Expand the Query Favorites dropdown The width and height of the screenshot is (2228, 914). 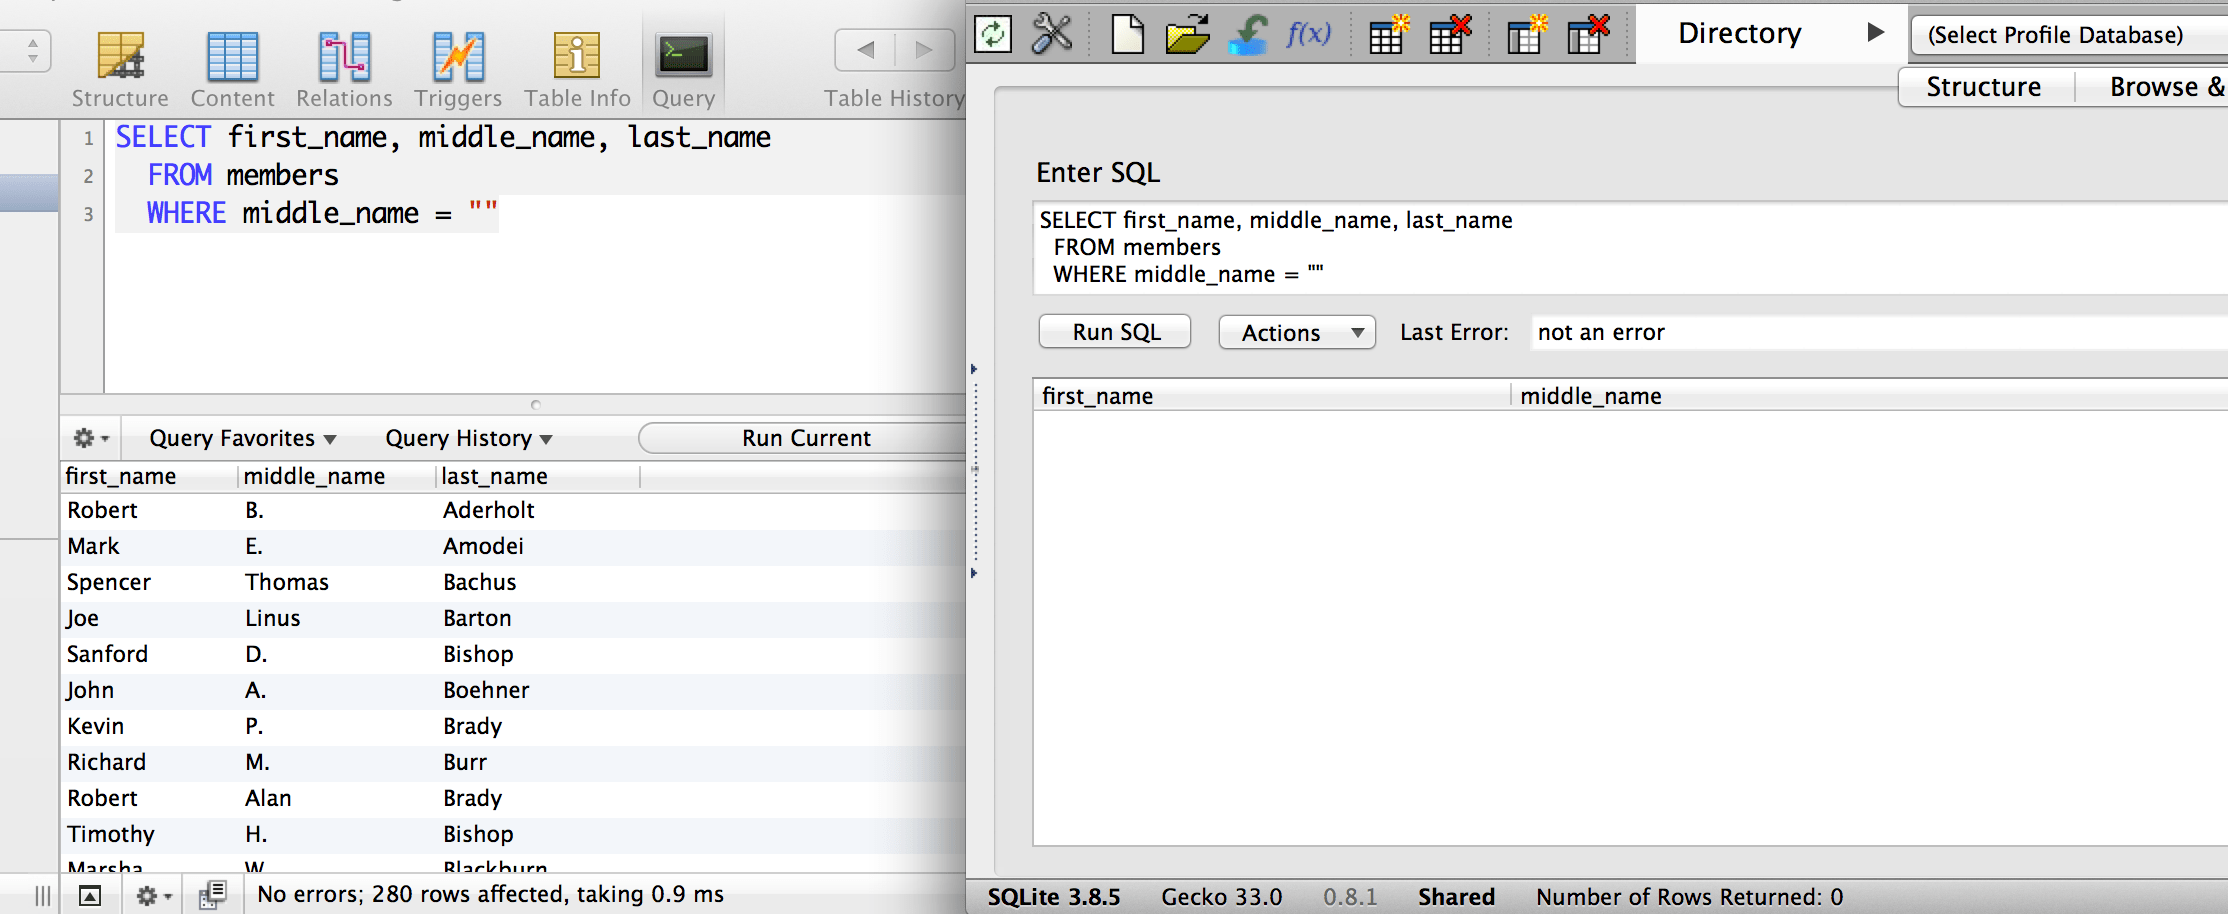pyautogui.click(x=243, y=438)
